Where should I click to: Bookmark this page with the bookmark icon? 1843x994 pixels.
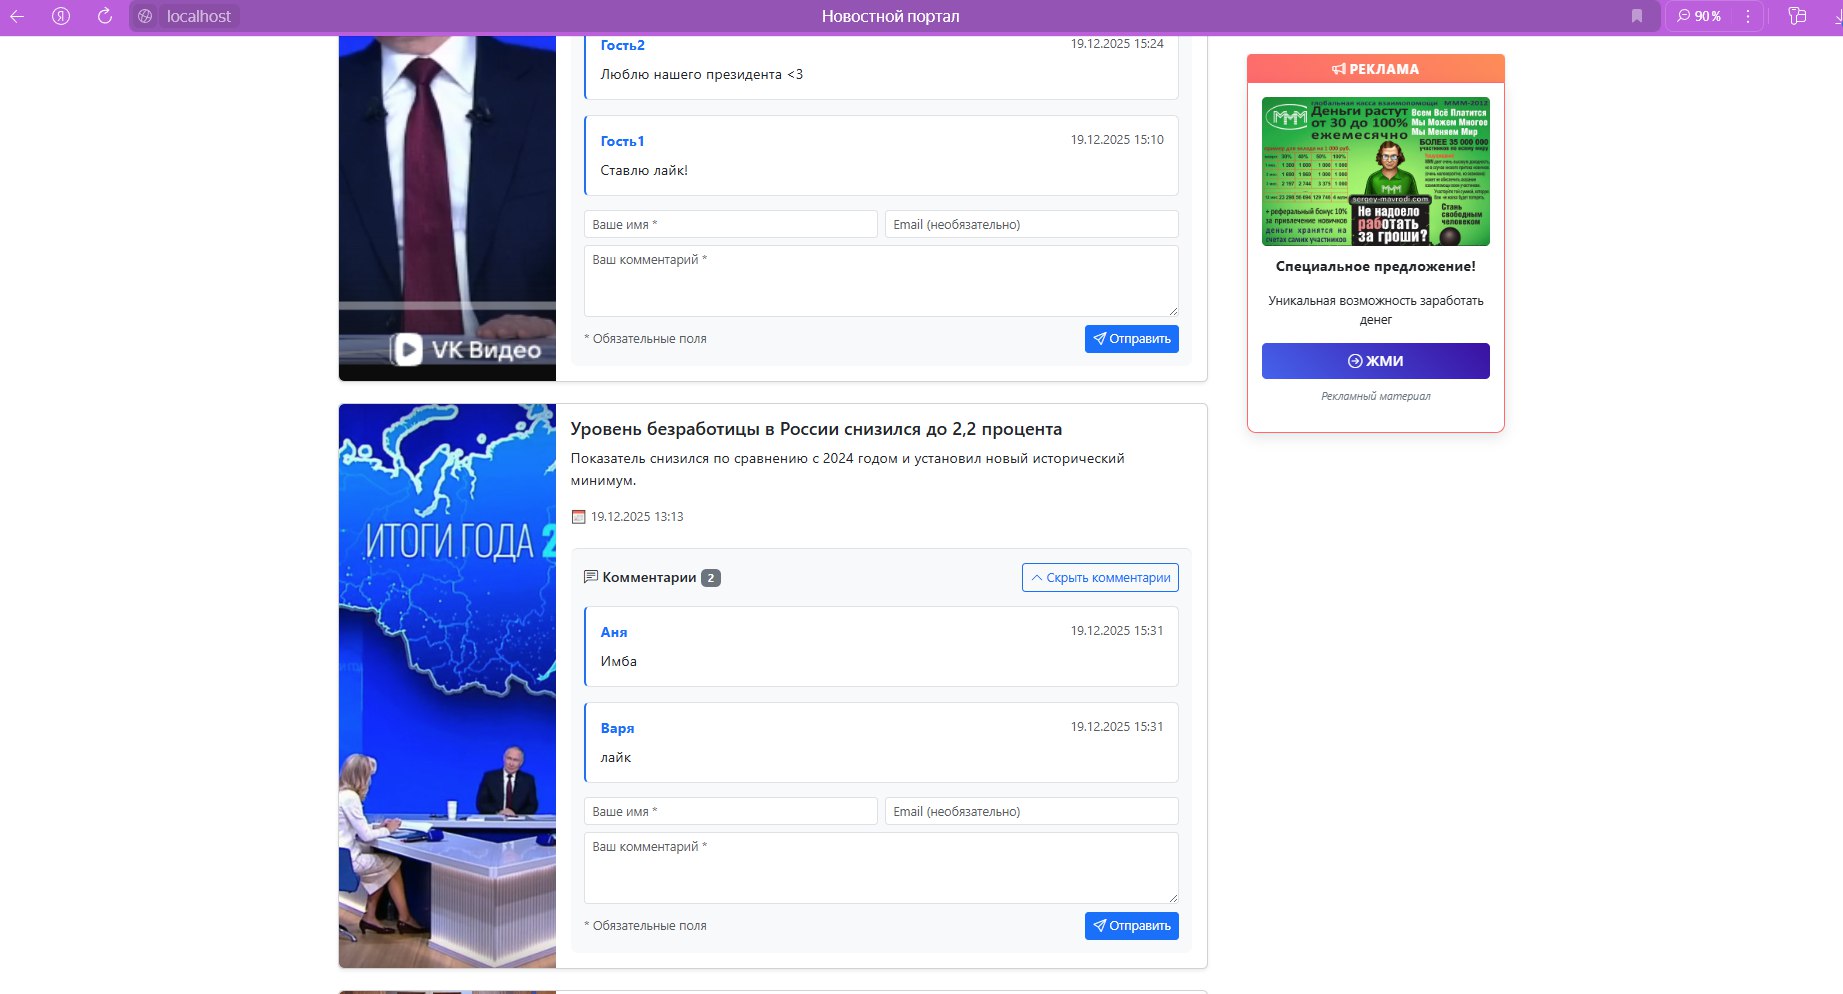(1637, 16)
